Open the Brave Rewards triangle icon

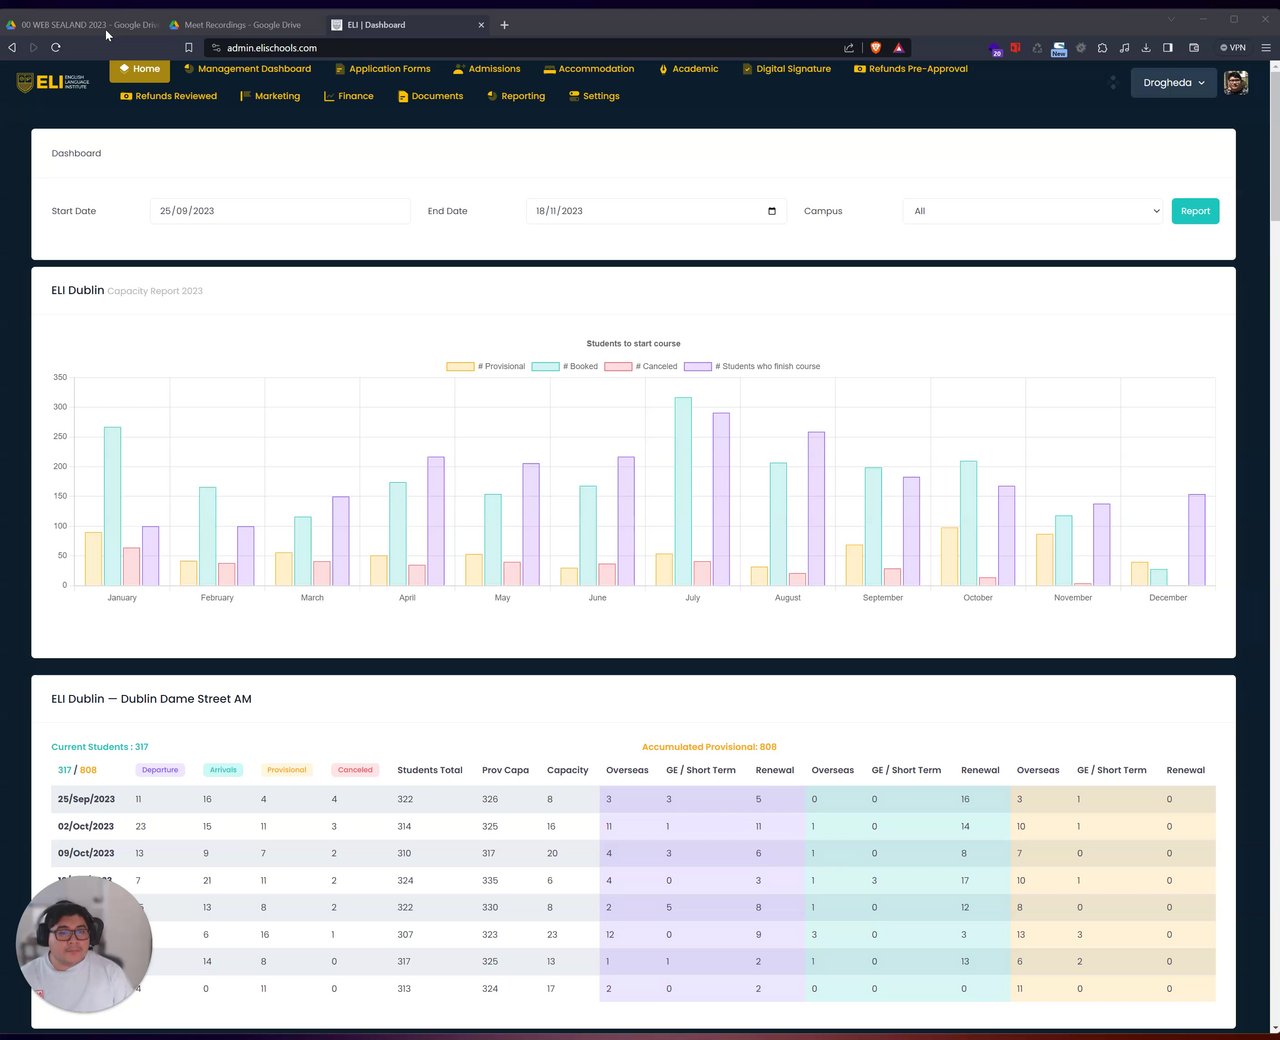898,47
